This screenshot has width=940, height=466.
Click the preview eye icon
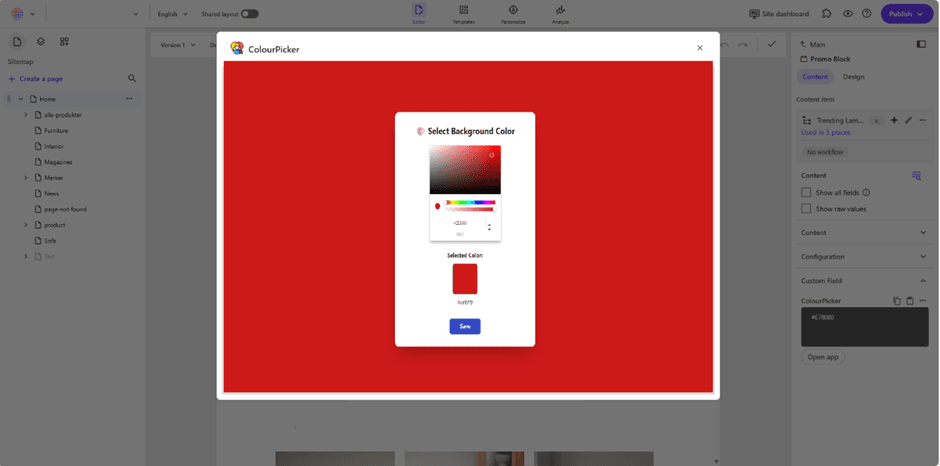tap(847, 14)
